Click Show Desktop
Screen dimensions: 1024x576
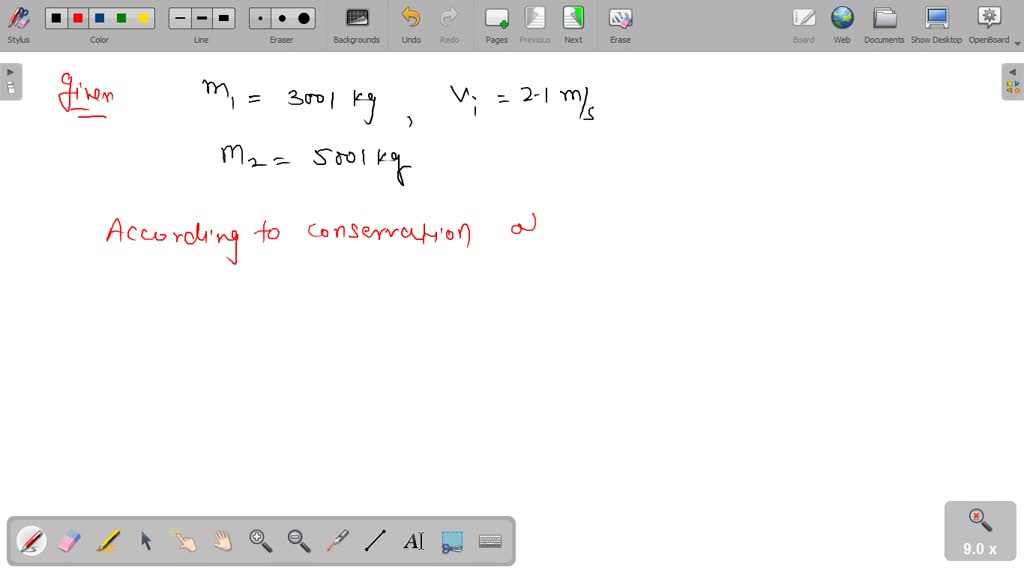[x=936, y=25]
